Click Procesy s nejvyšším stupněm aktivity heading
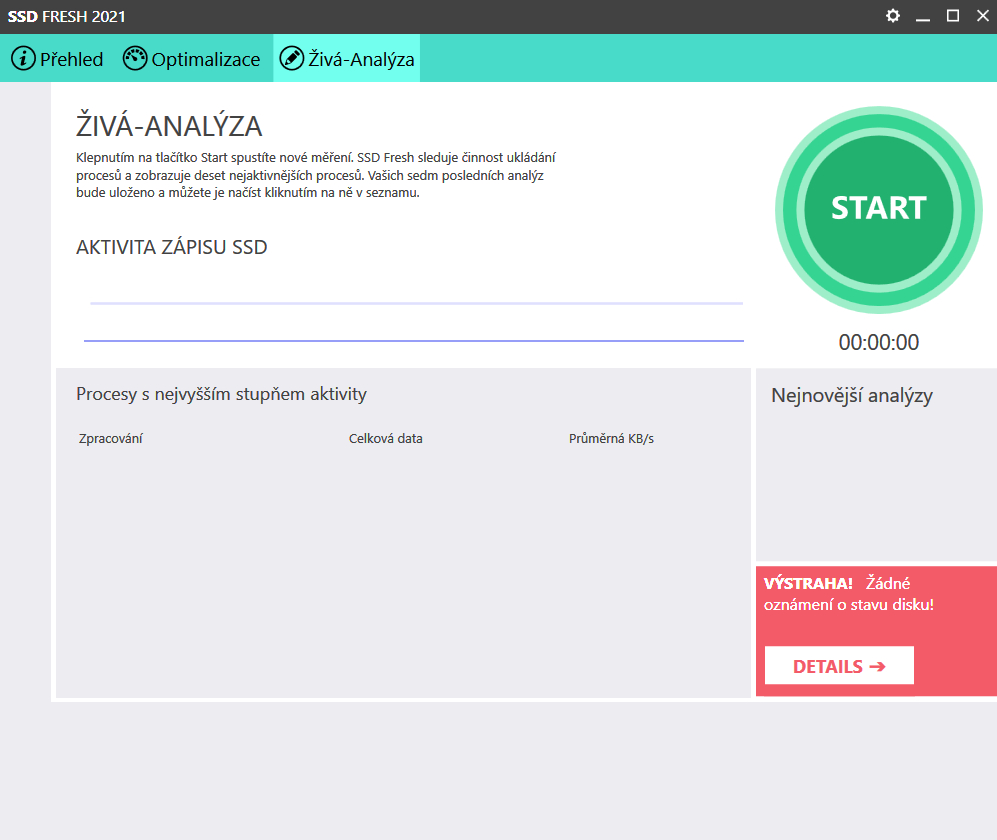Screen dimensions: 997x840 [x=221, y=394]
